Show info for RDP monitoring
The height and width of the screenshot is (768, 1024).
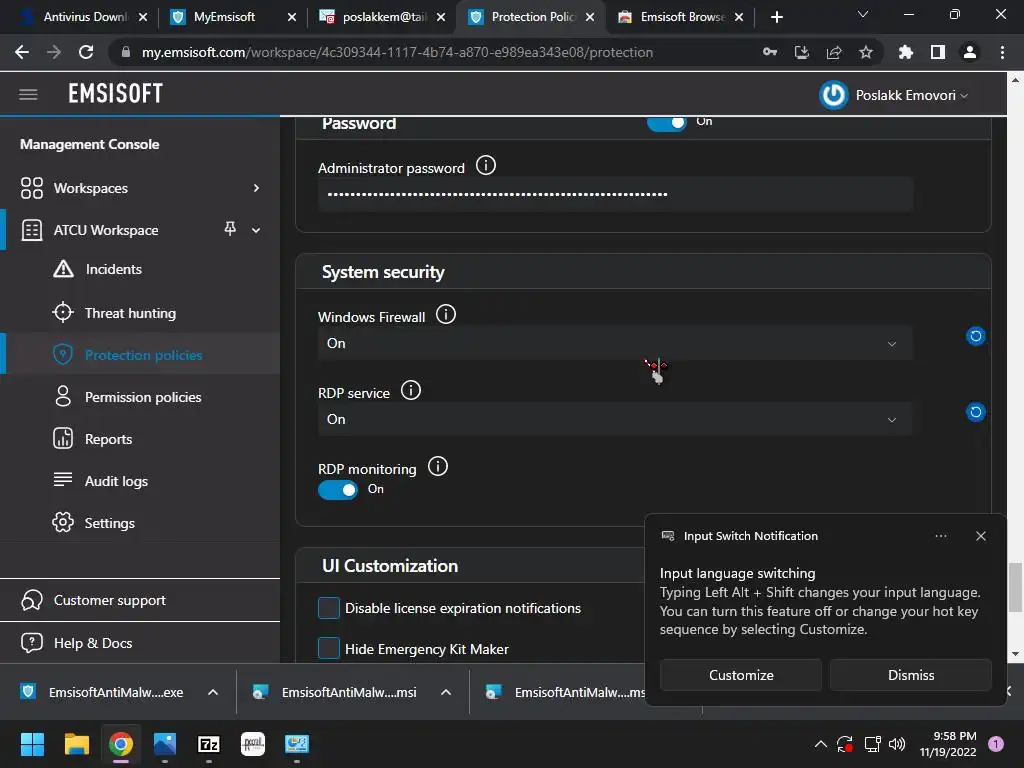tap(438, 466)
